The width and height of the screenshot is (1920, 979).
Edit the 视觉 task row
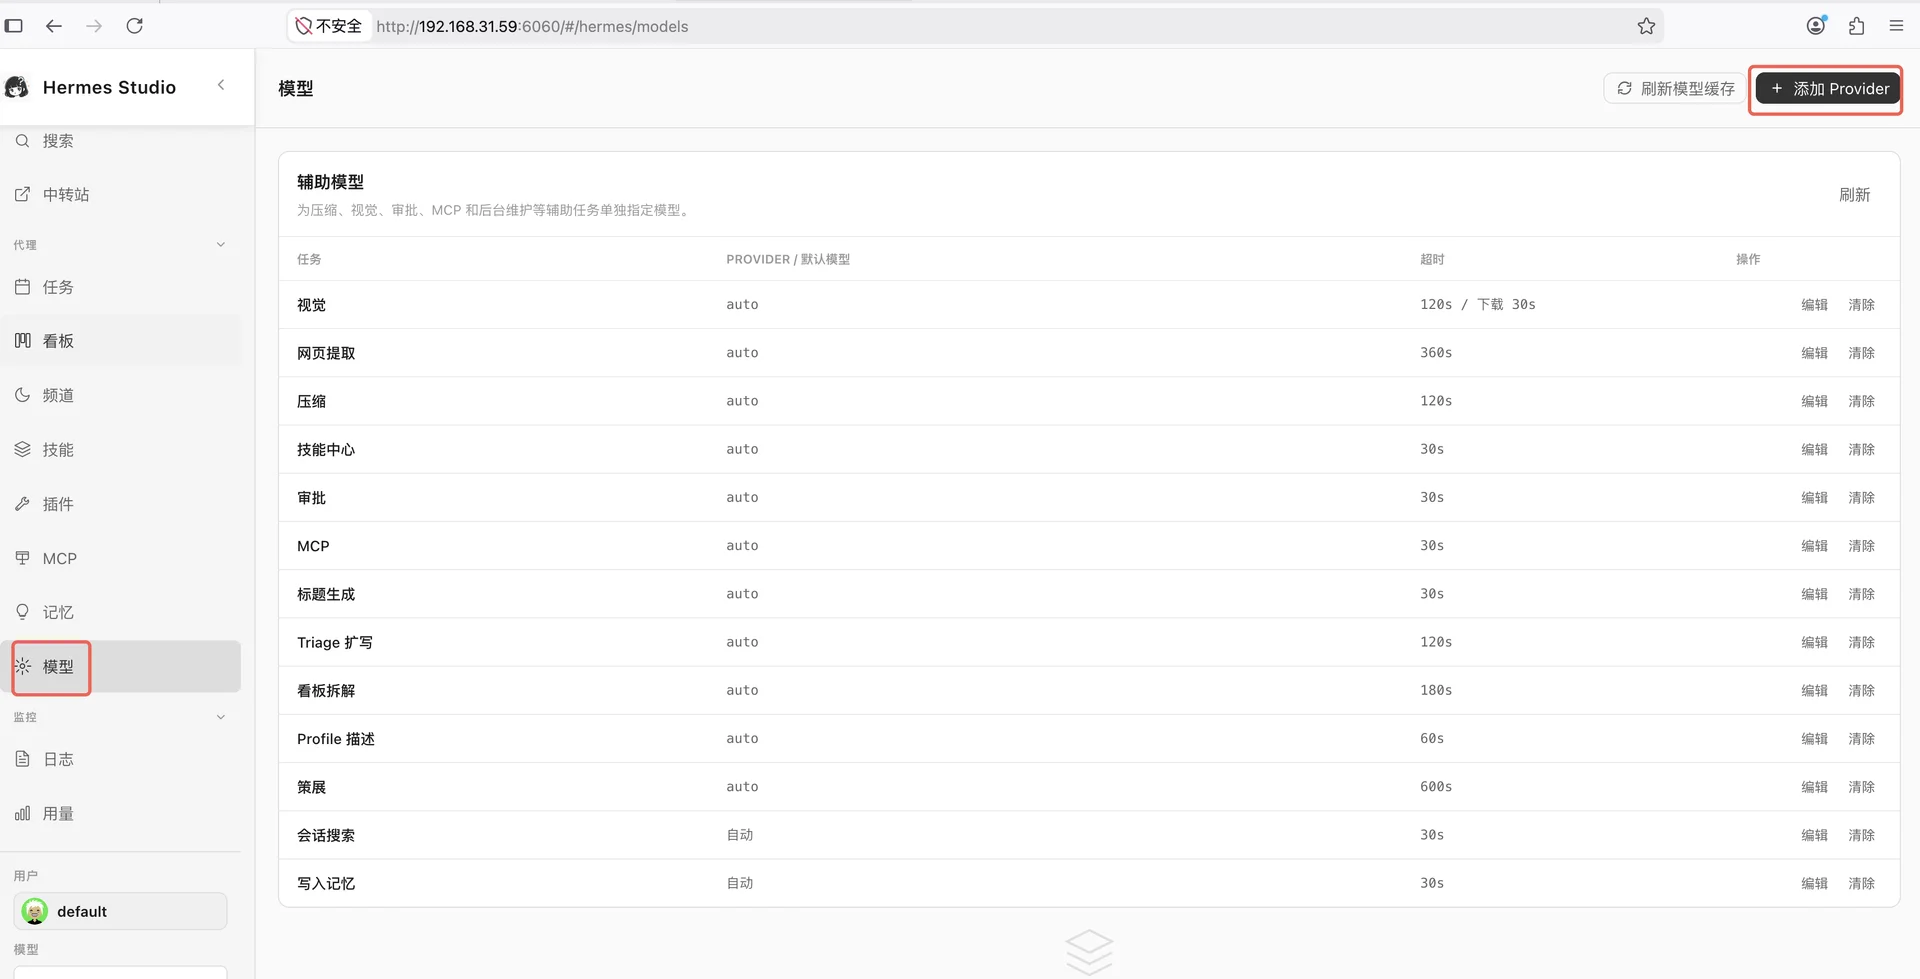click(x=1814, y=305)
